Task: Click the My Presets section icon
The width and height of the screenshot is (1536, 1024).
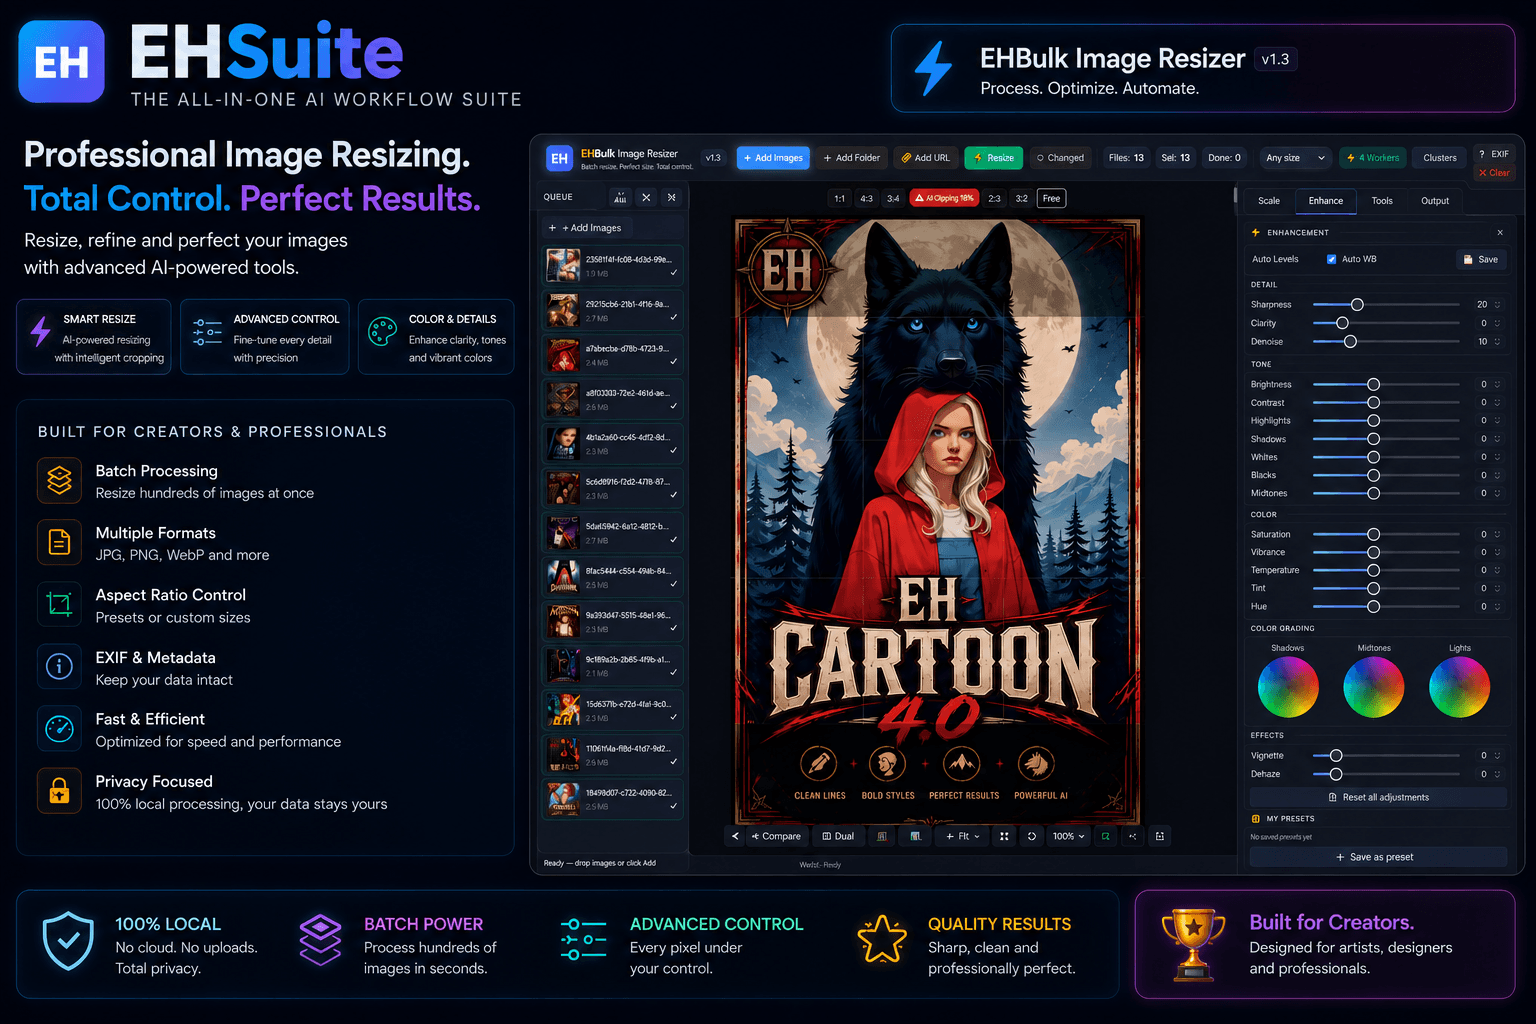Action: (1256, 818)
